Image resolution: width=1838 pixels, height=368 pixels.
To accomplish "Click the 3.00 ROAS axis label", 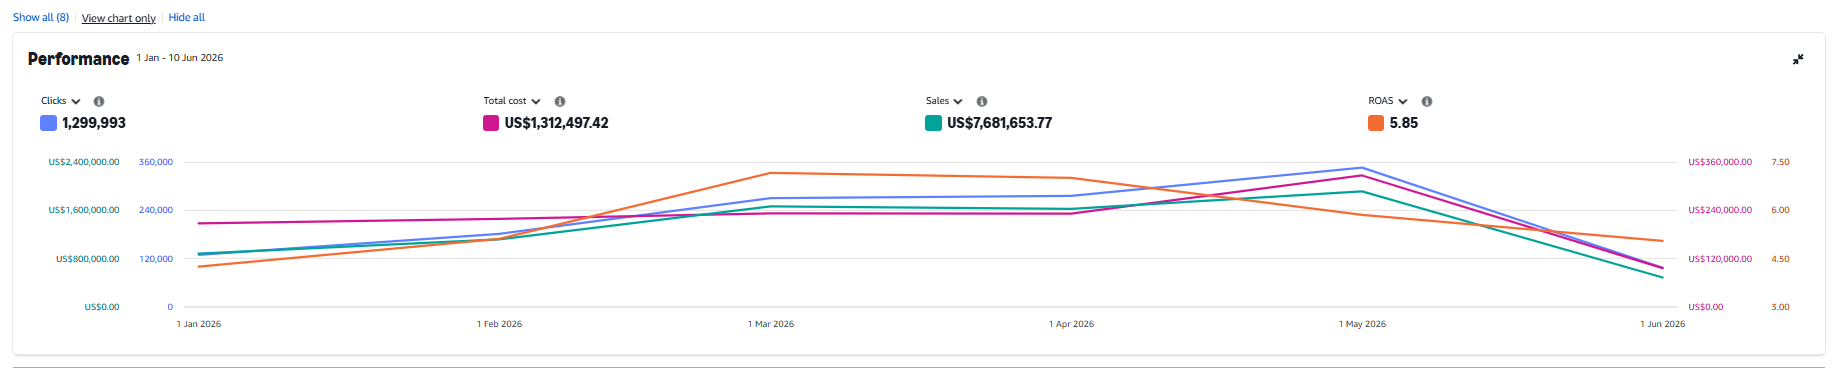I will coord(1780,307).
